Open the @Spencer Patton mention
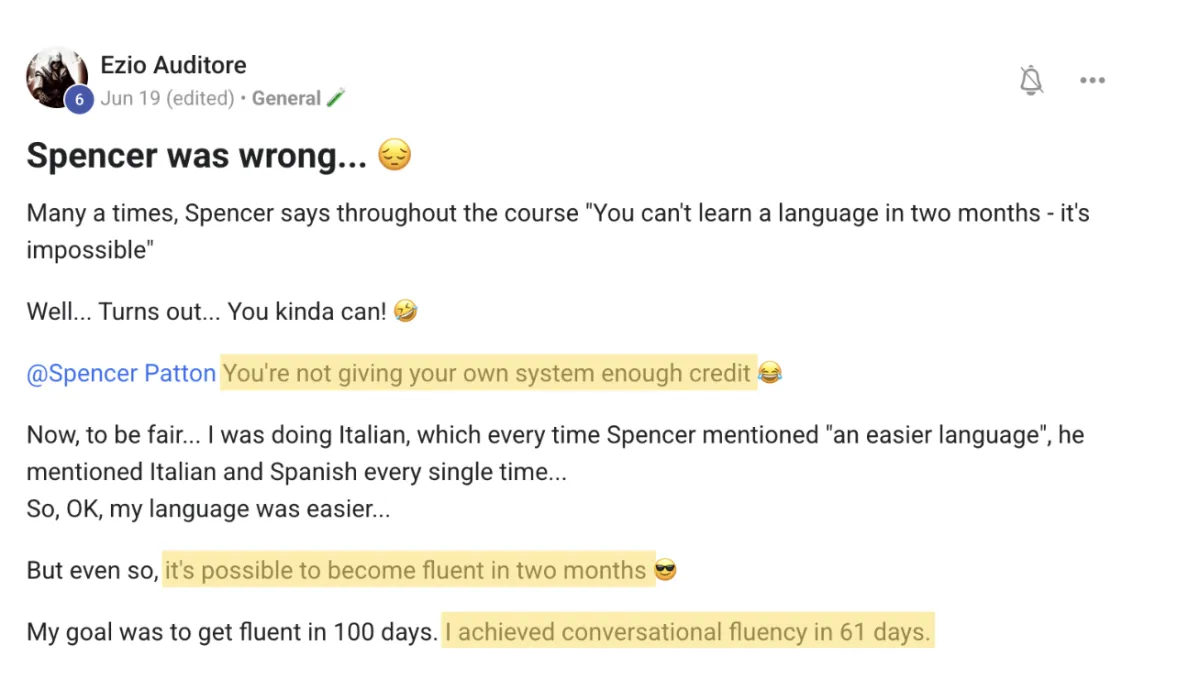 [x=121, y=373]
